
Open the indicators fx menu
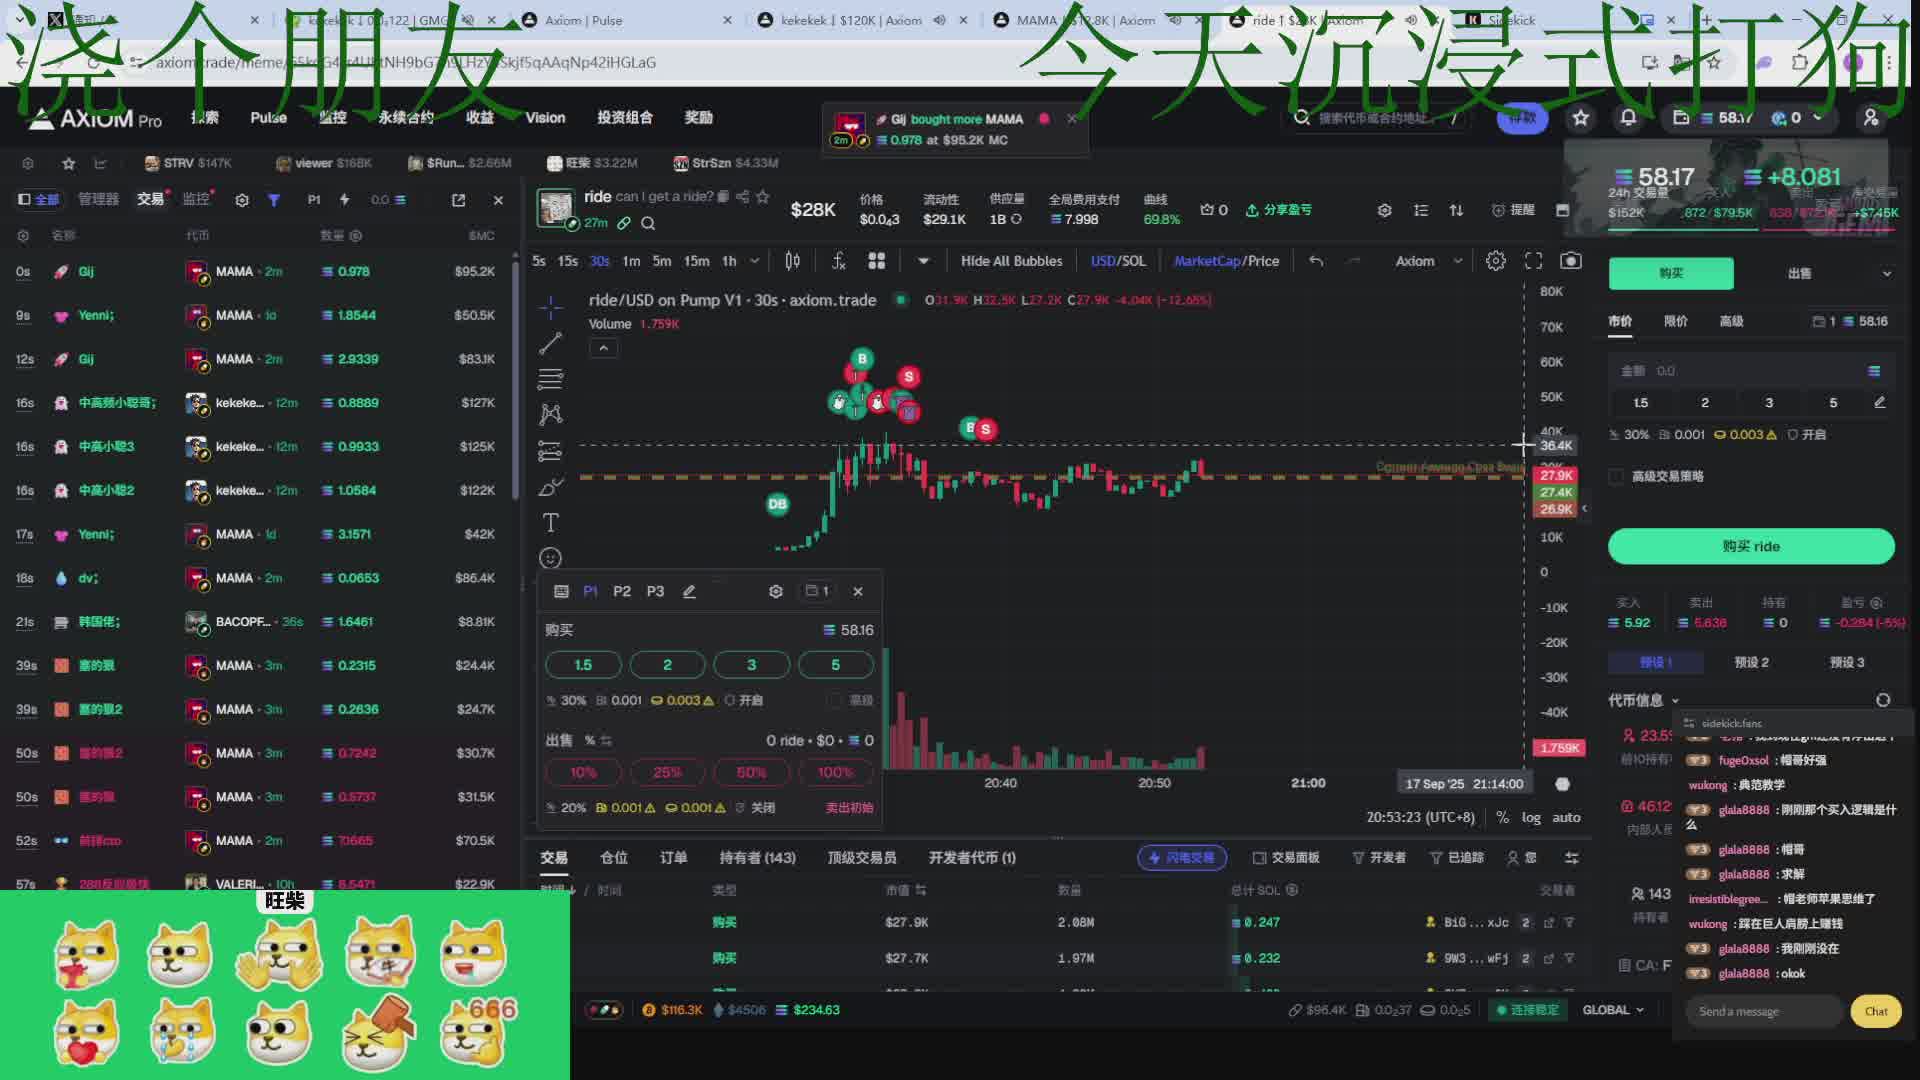click(838, 261)
